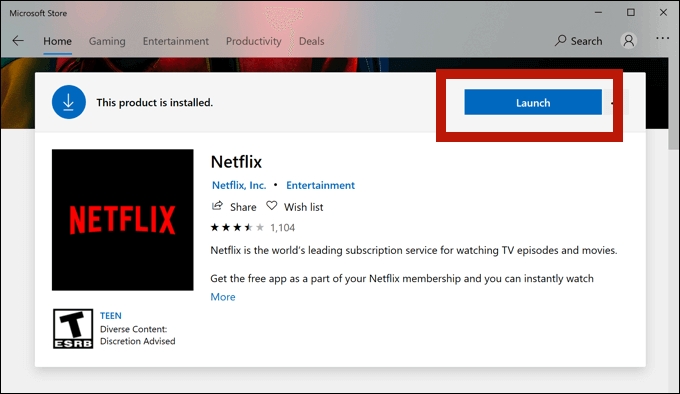Select the Netflix title heading

(236, 162)
